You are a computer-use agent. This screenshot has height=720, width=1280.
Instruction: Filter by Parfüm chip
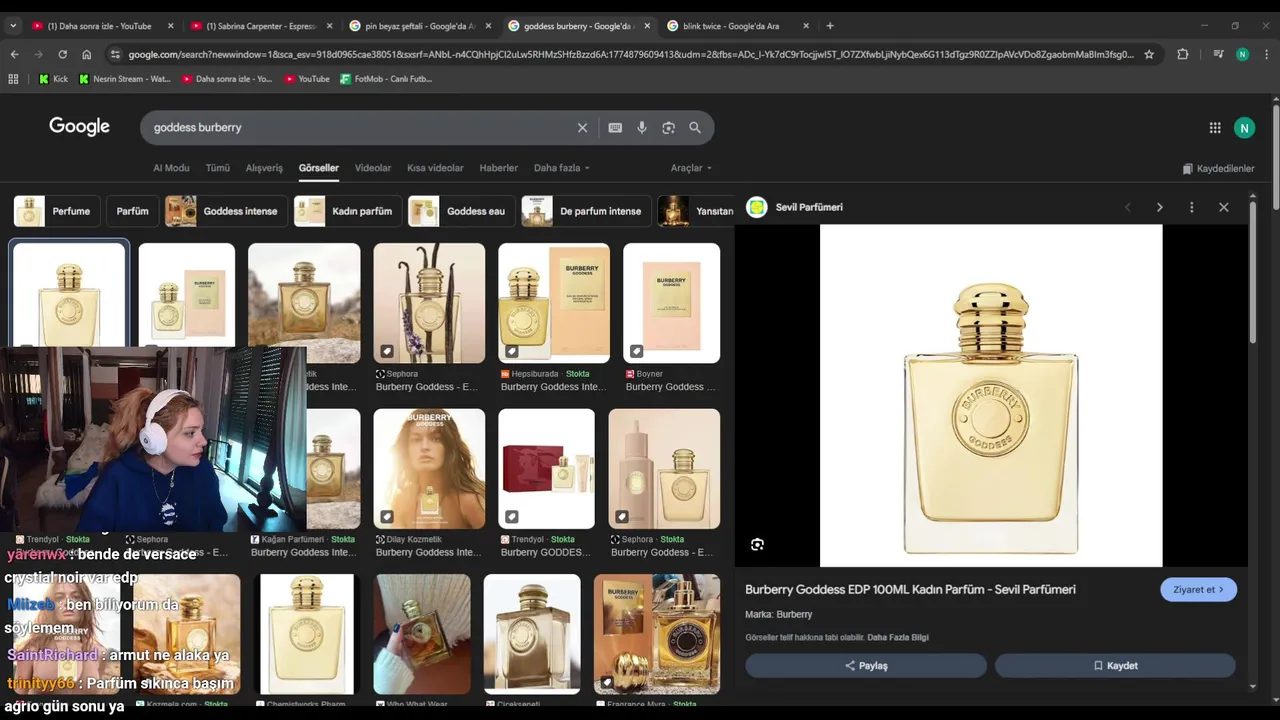[x=132, y=211]
